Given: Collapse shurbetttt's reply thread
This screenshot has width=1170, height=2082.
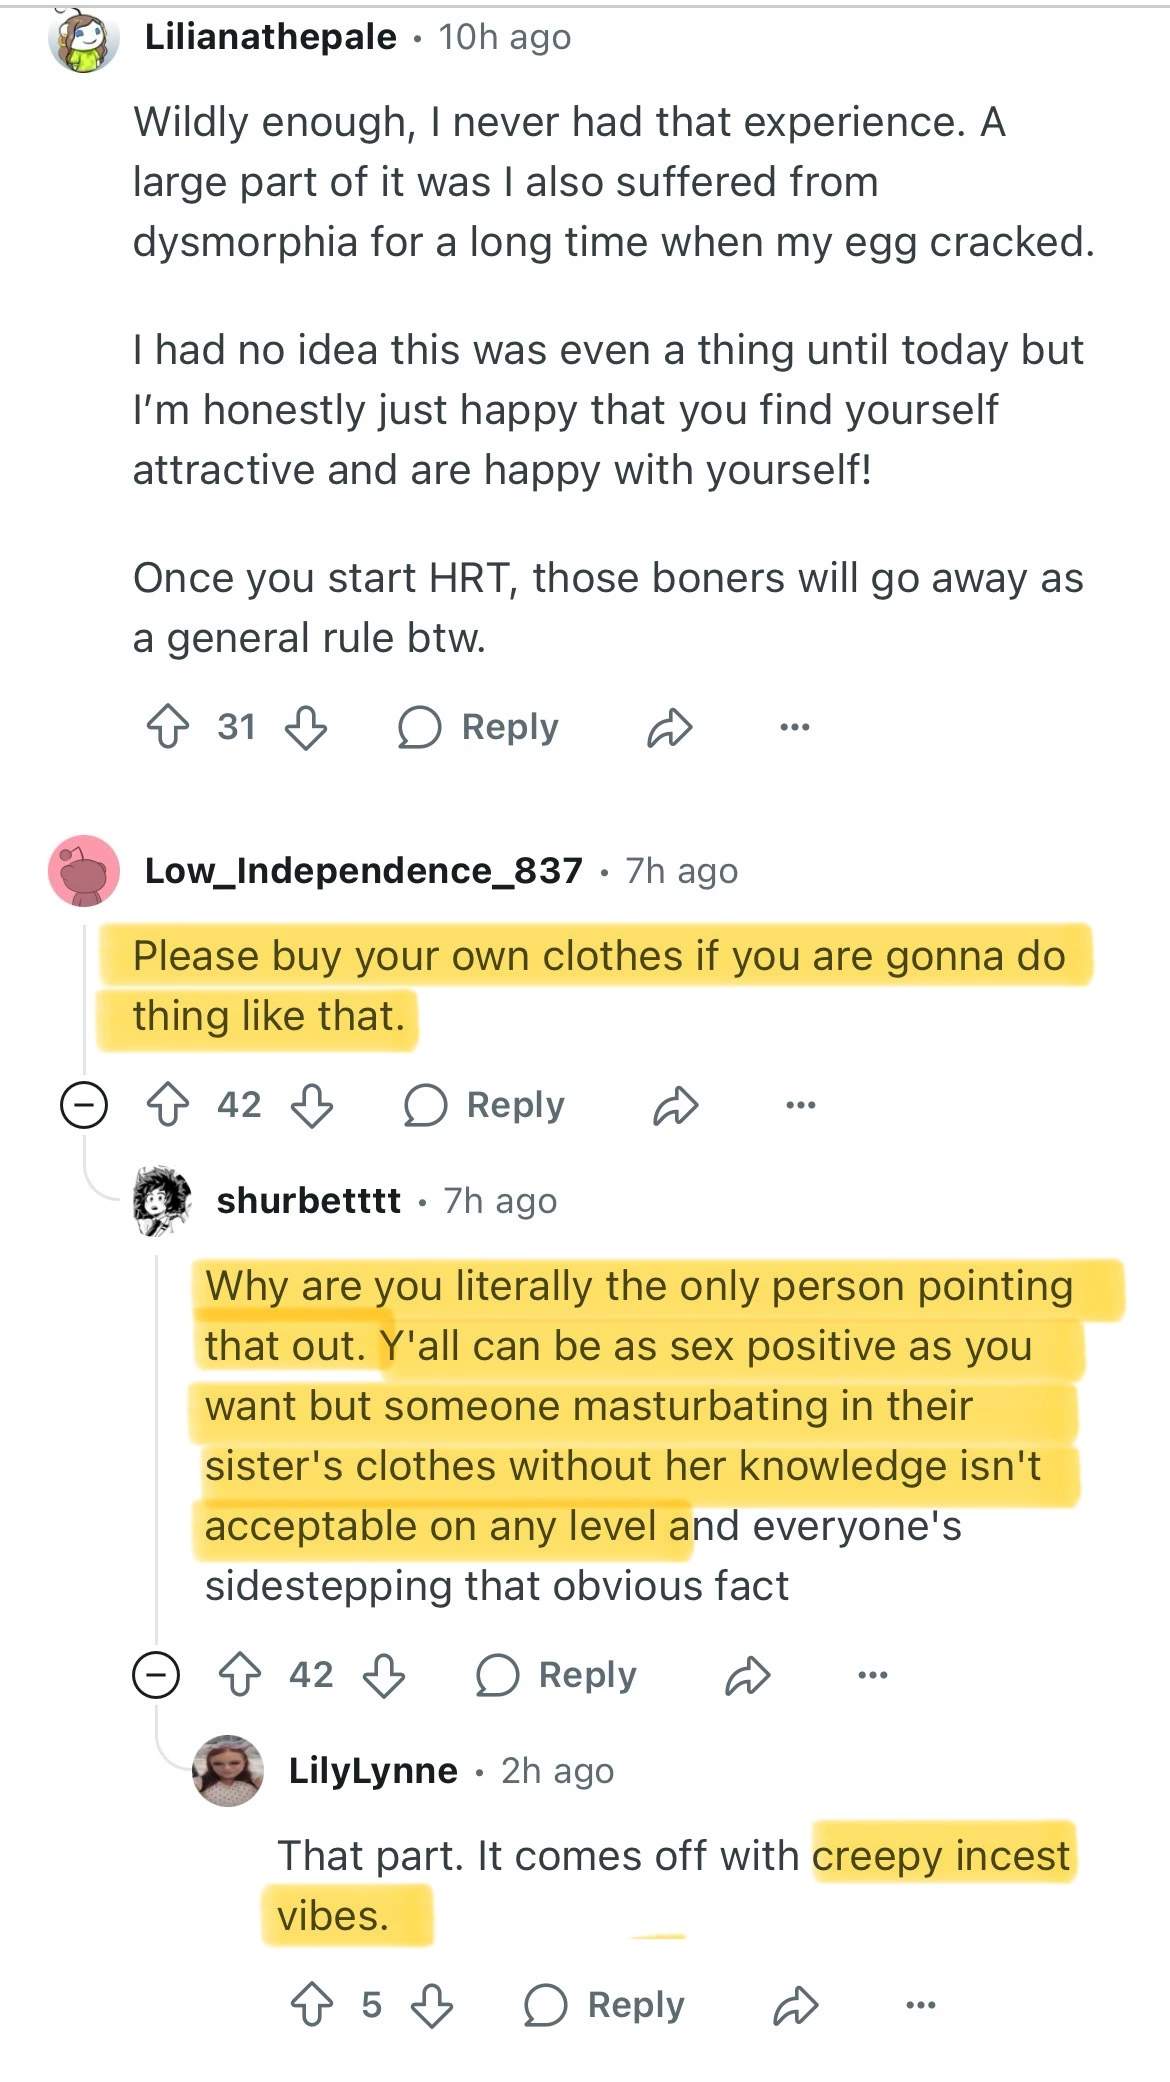Looking at the screenshot, I should [x=156, y=1675].
